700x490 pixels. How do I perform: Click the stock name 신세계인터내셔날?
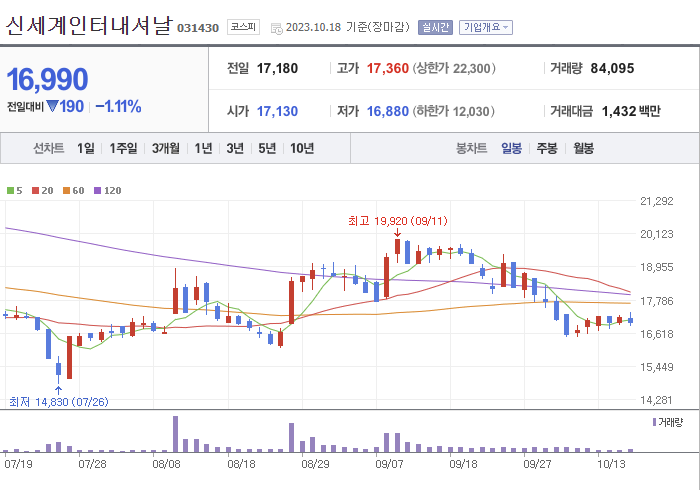pos(88,25)
